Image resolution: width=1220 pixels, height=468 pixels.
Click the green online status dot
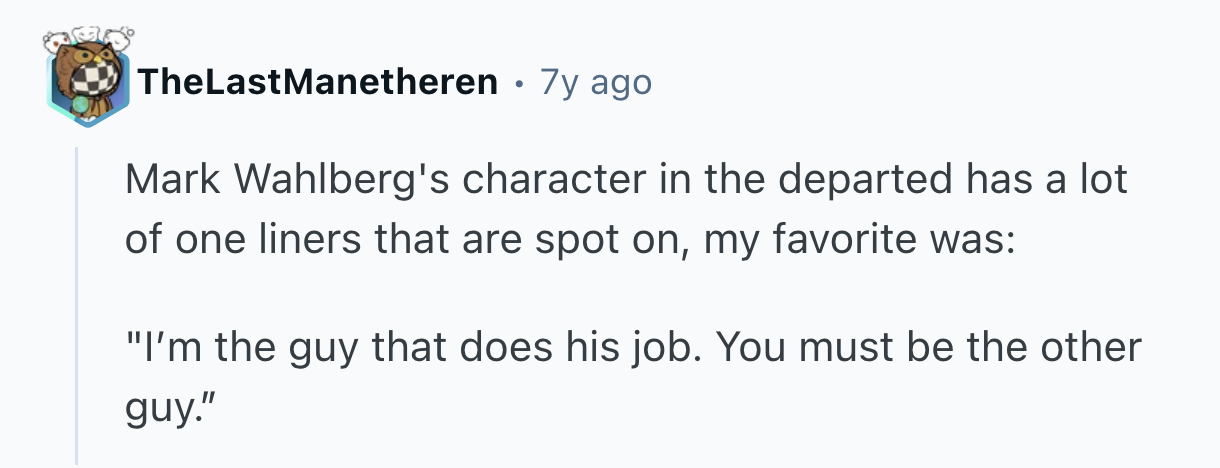tap(79, 103)
